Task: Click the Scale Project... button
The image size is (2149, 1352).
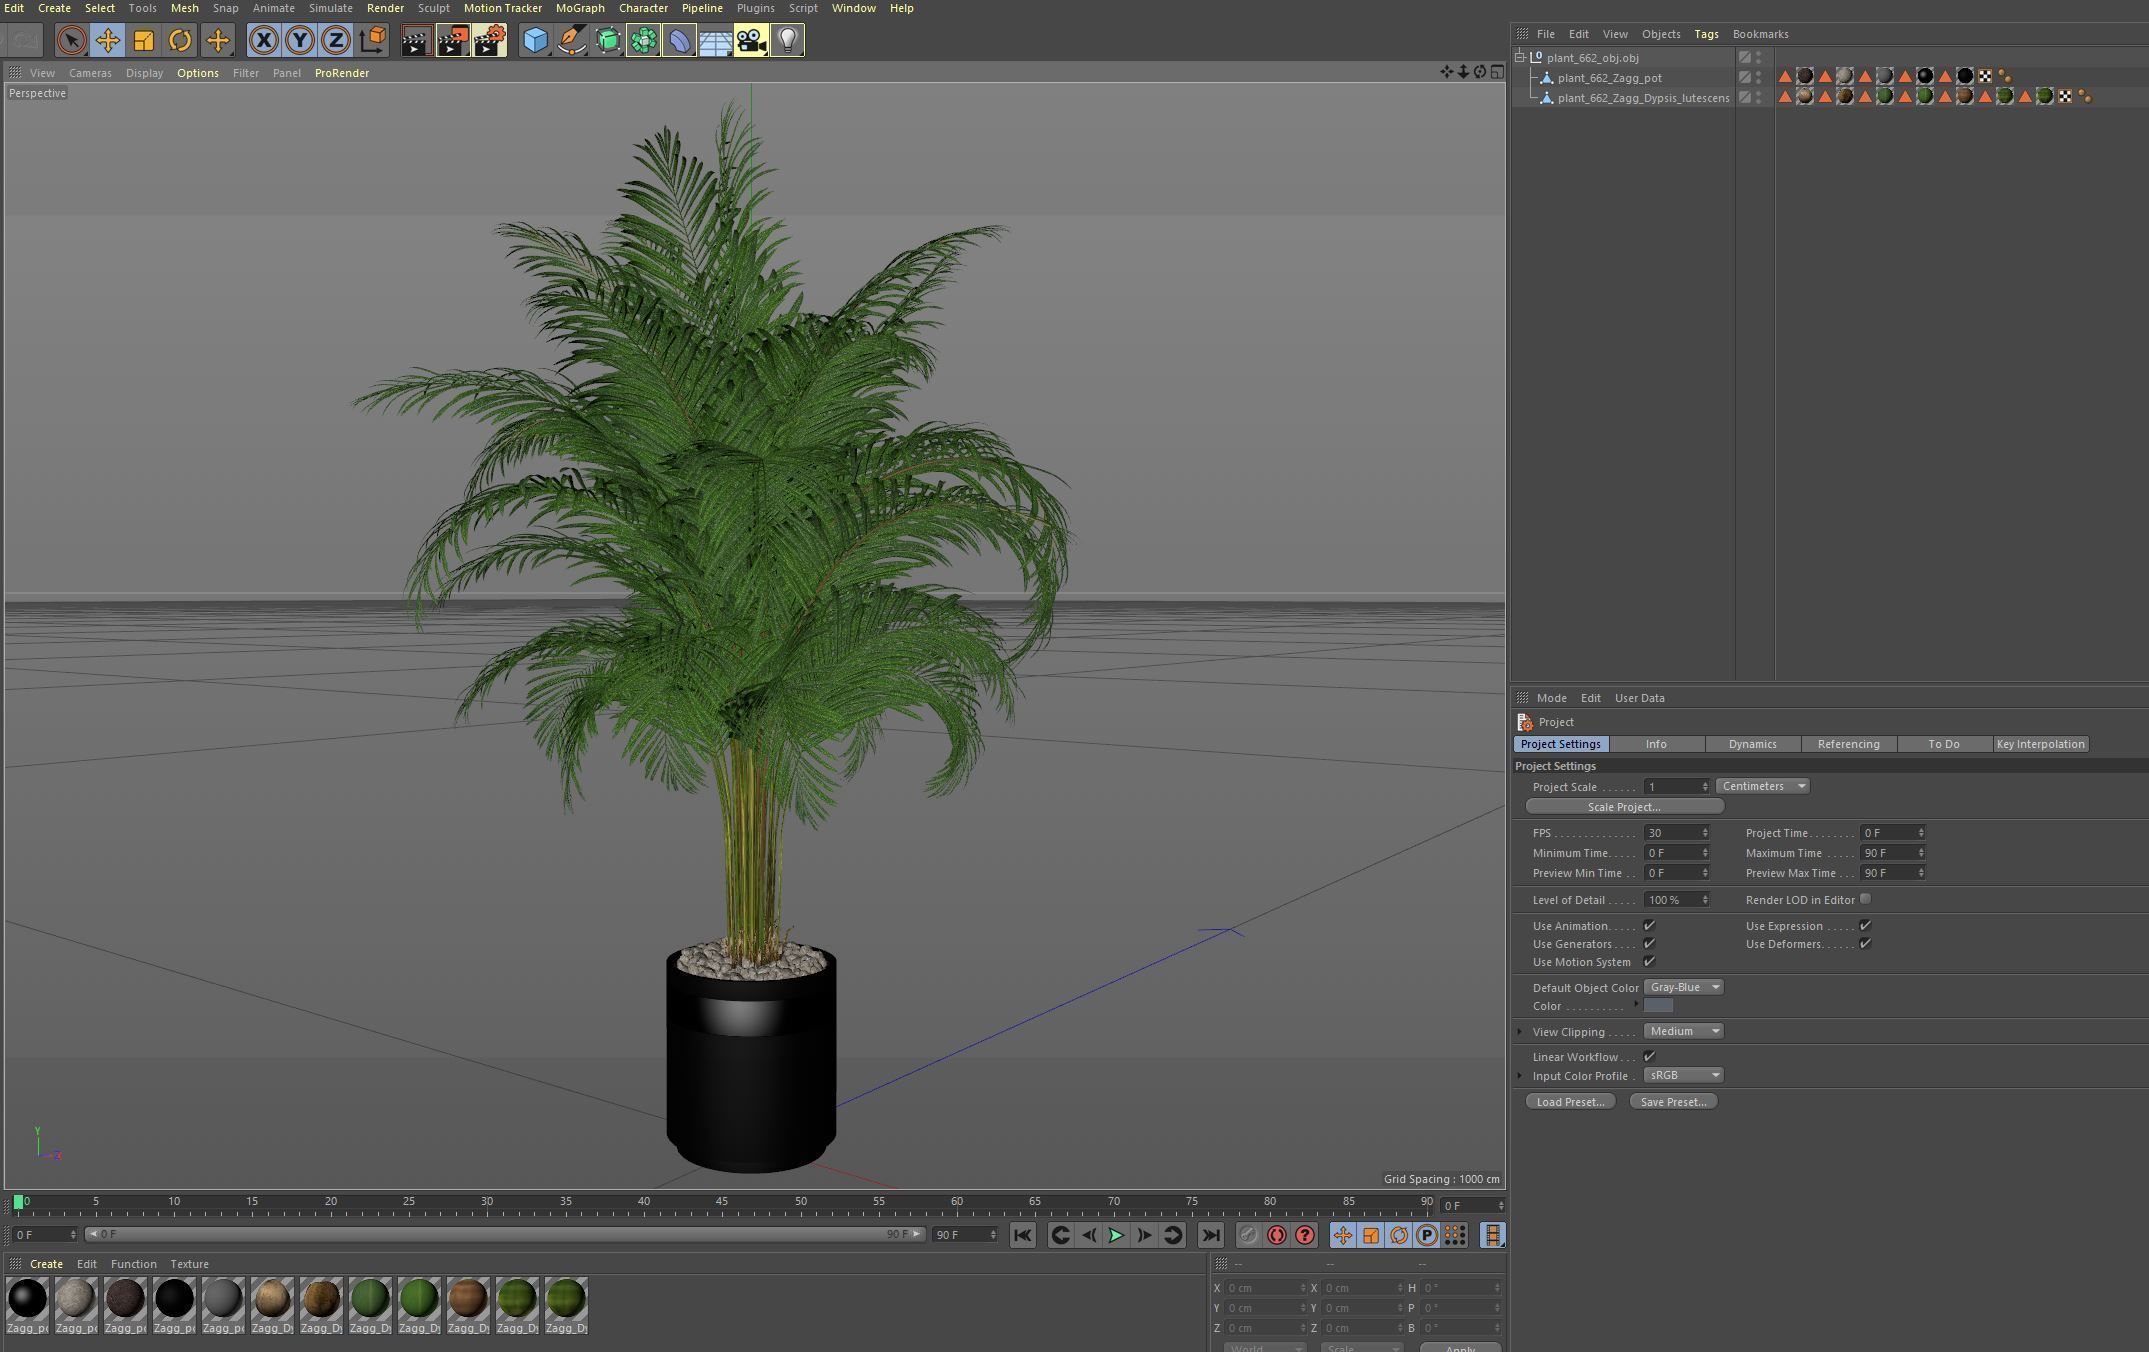Action: click(x=1623, y=807)
